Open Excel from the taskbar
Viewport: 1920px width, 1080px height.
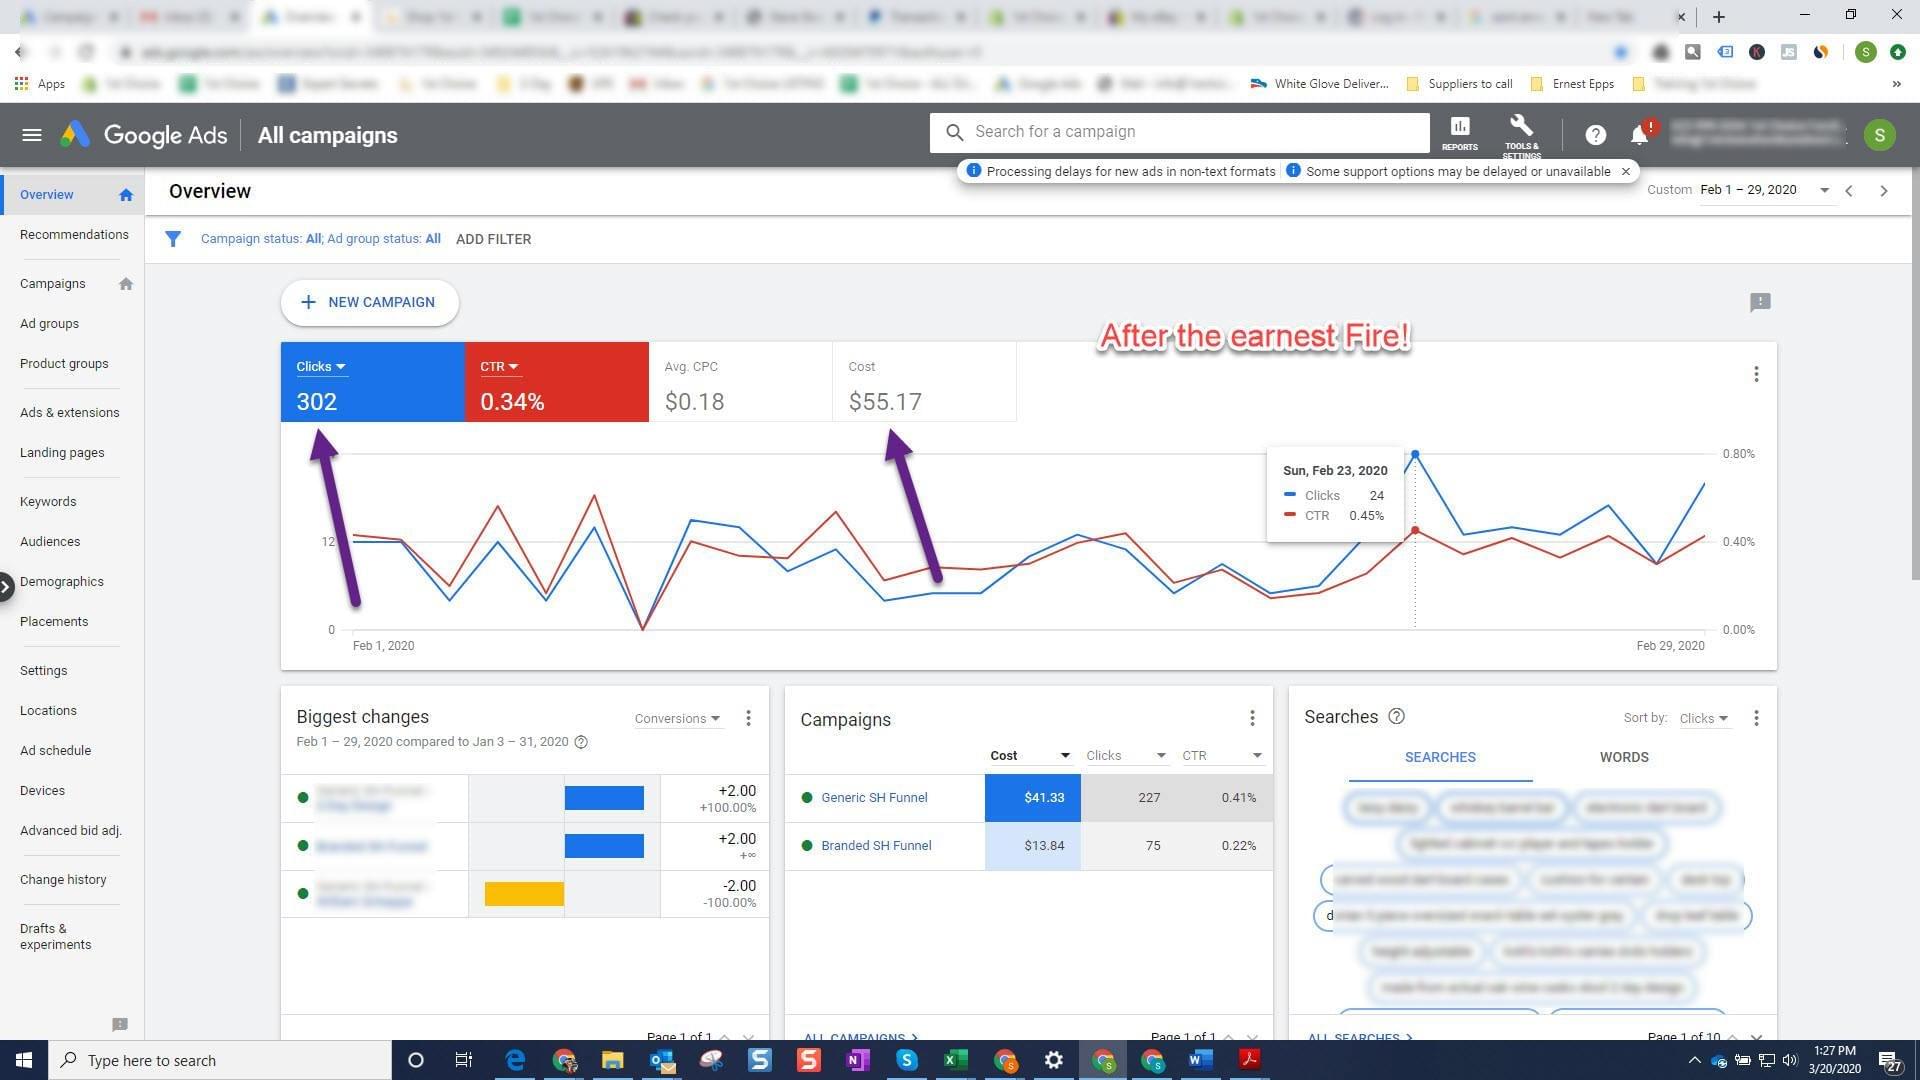(x=955, y=1060)
